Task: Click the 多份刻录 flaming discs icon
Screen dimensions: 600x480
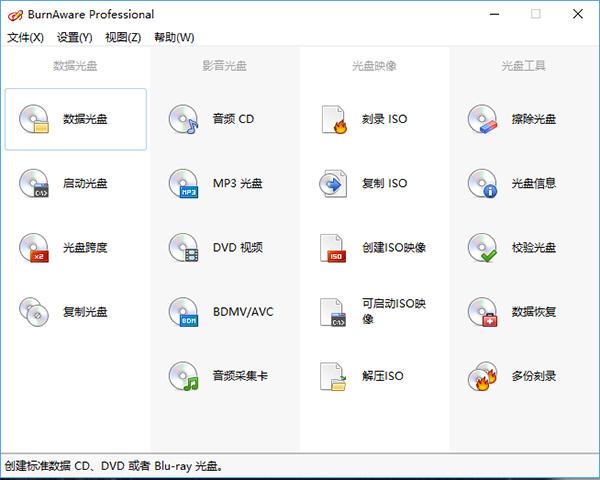Action: coord(483,376)
